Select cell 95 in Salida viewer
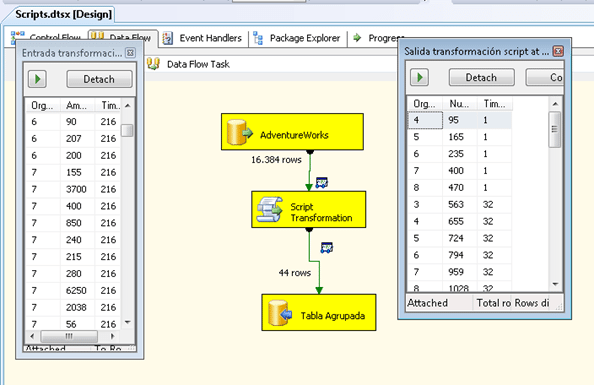Image resolution: width=594 pixels, height=385 pixels. tap(460, 120)
